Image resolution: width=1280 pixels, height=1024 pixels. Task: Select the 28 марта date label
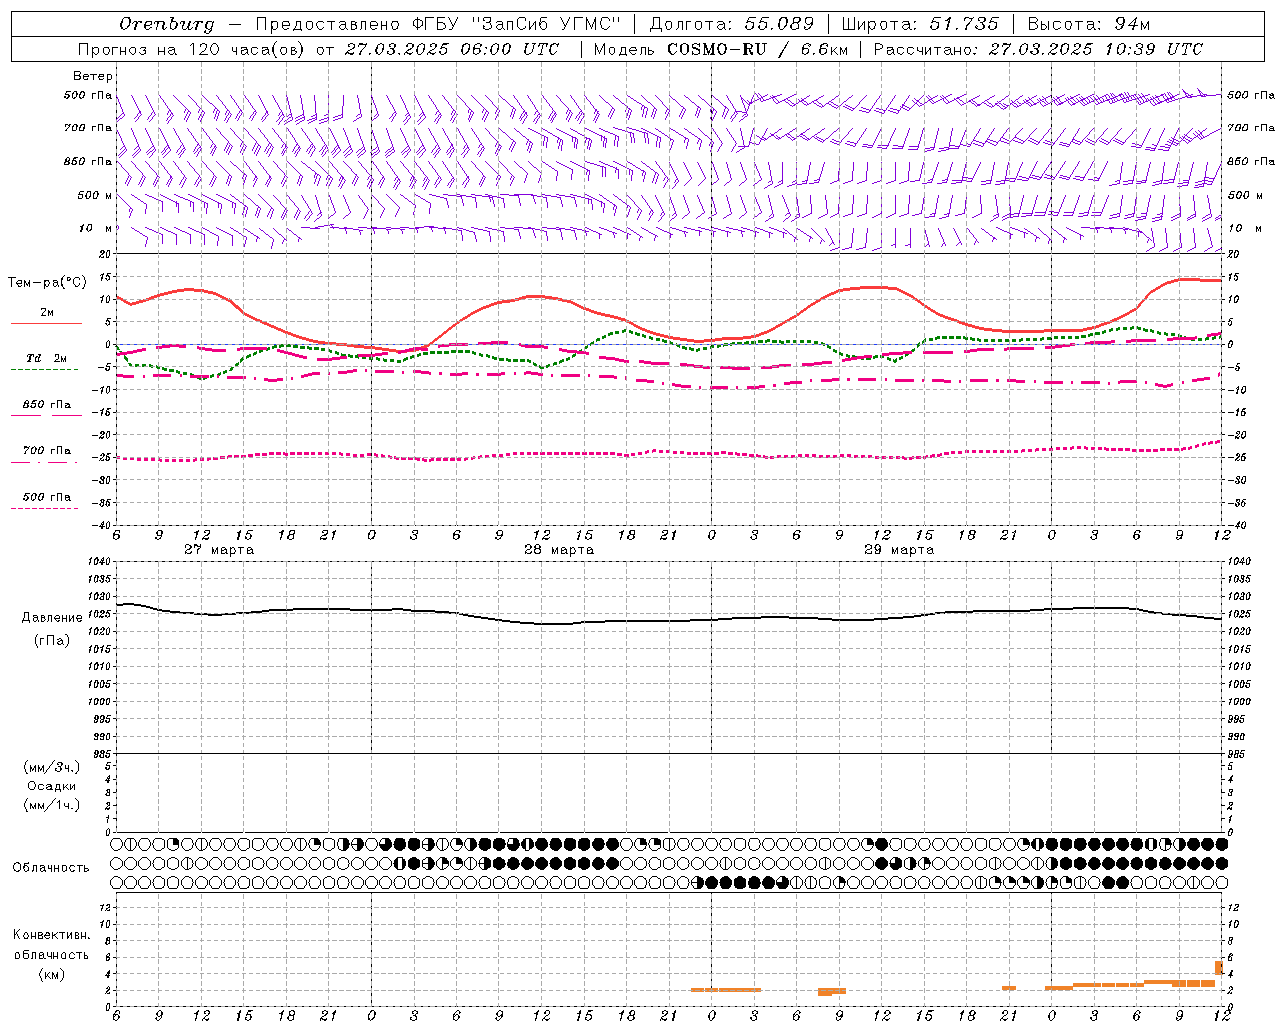click(x=559, y=550)
